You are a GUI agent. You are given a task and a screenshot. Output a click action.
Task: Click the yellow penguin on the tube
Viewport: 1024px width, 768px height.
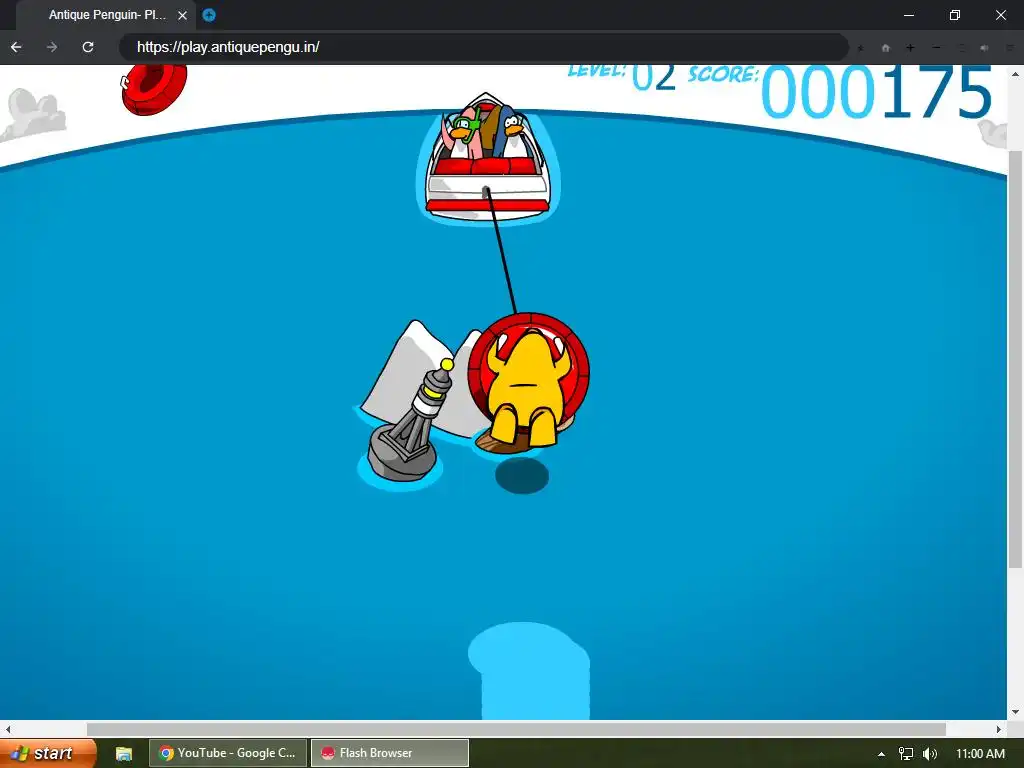click(x=528, y=389)
